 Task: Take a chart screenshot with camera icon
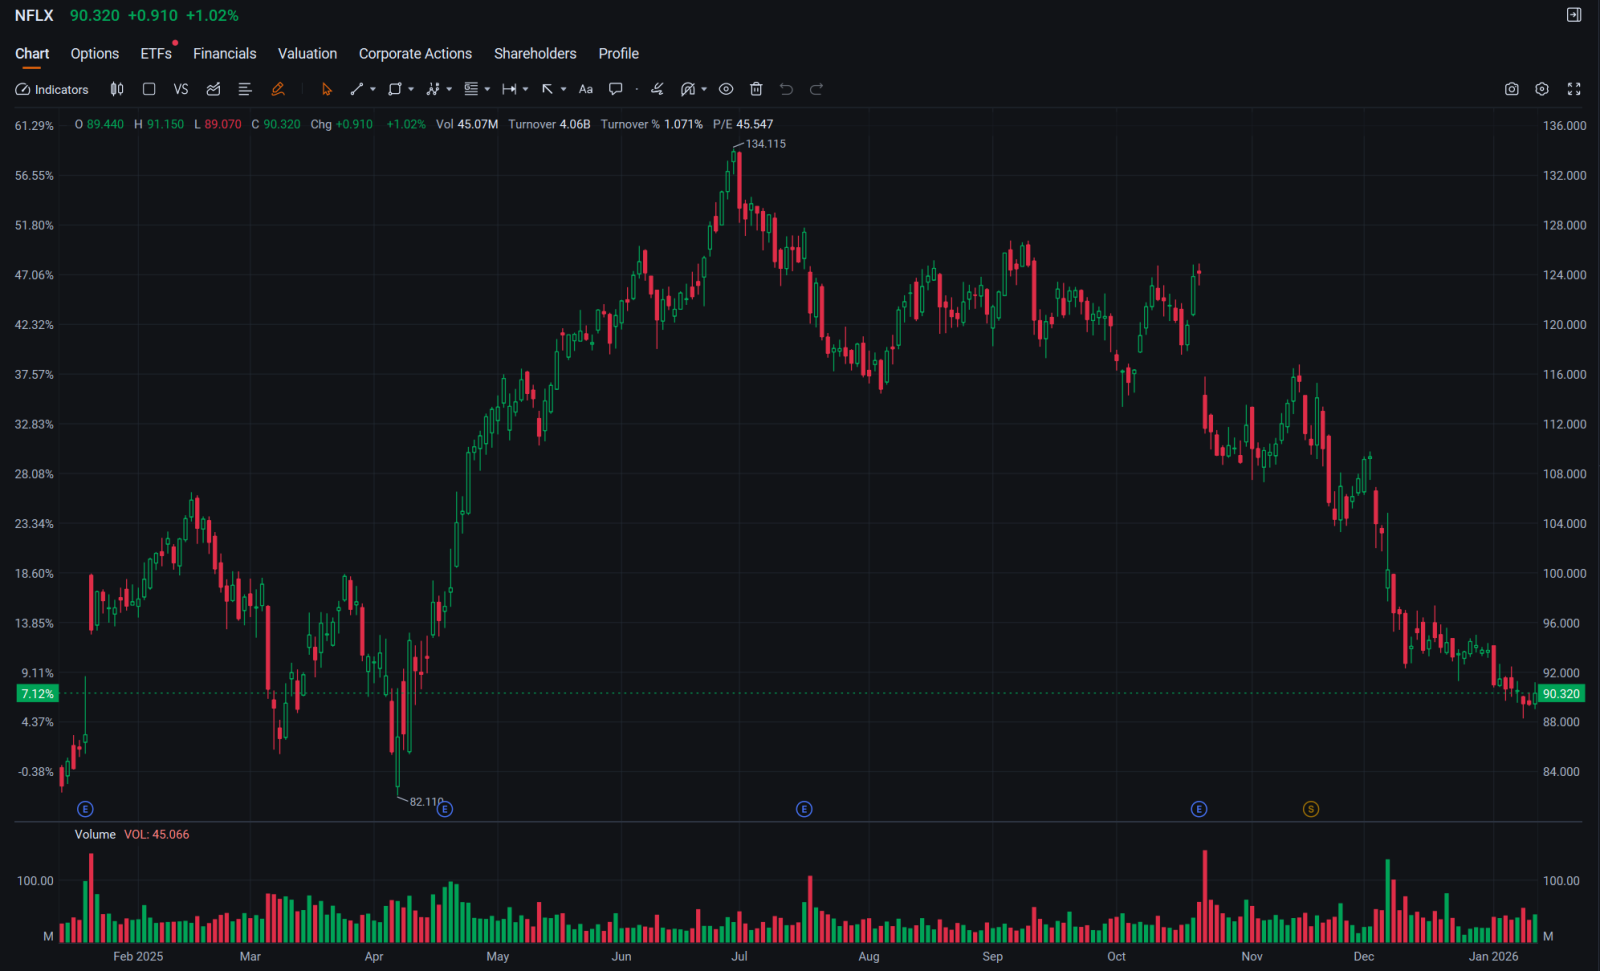point(1512,89)
